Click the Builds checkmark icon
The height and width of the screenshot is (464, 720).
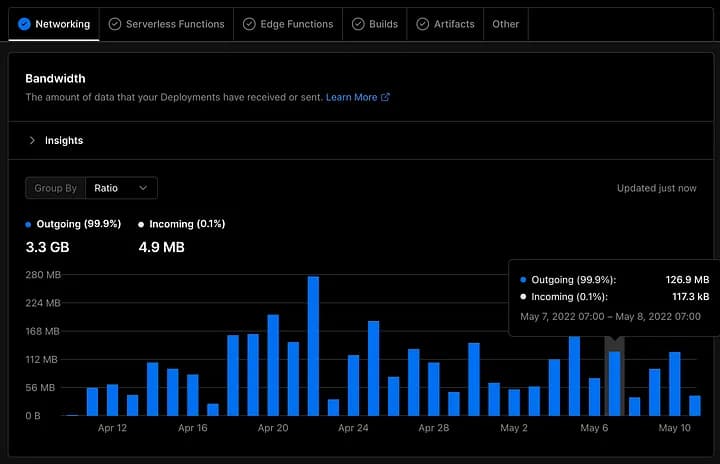tap(358, 24)
